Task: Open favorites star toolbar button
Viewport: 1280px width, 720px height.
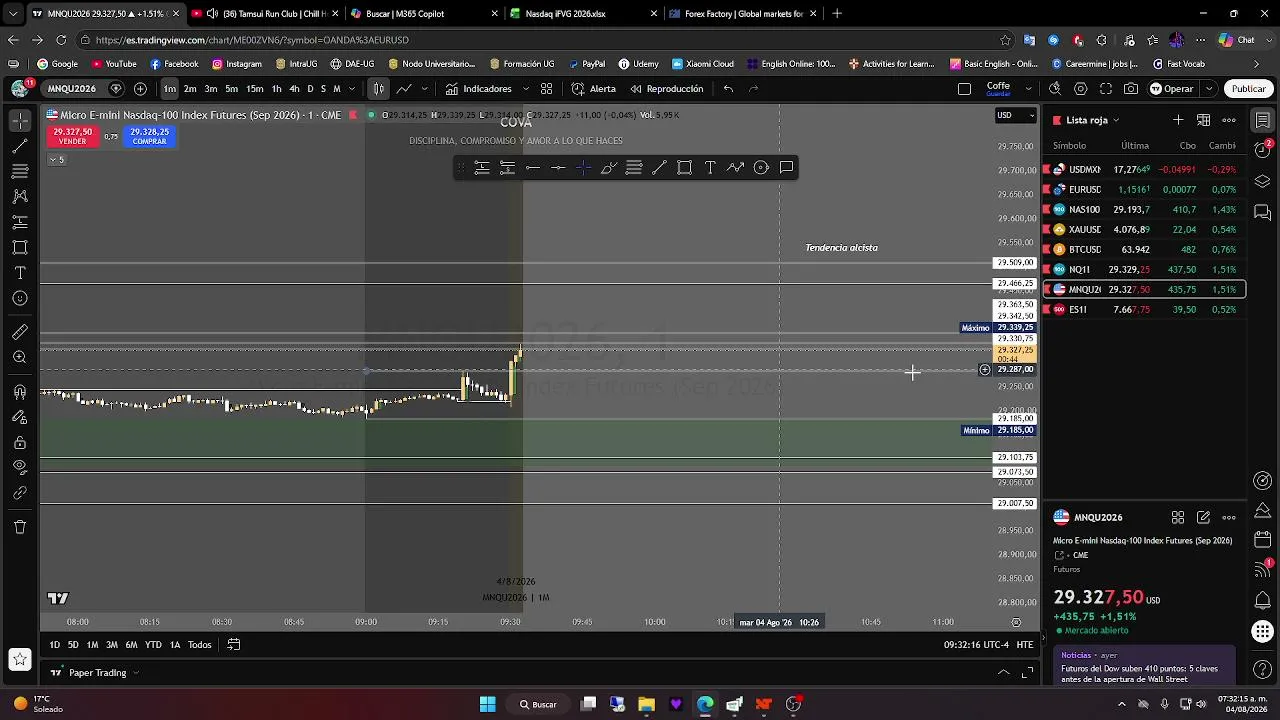Action: 20,659
